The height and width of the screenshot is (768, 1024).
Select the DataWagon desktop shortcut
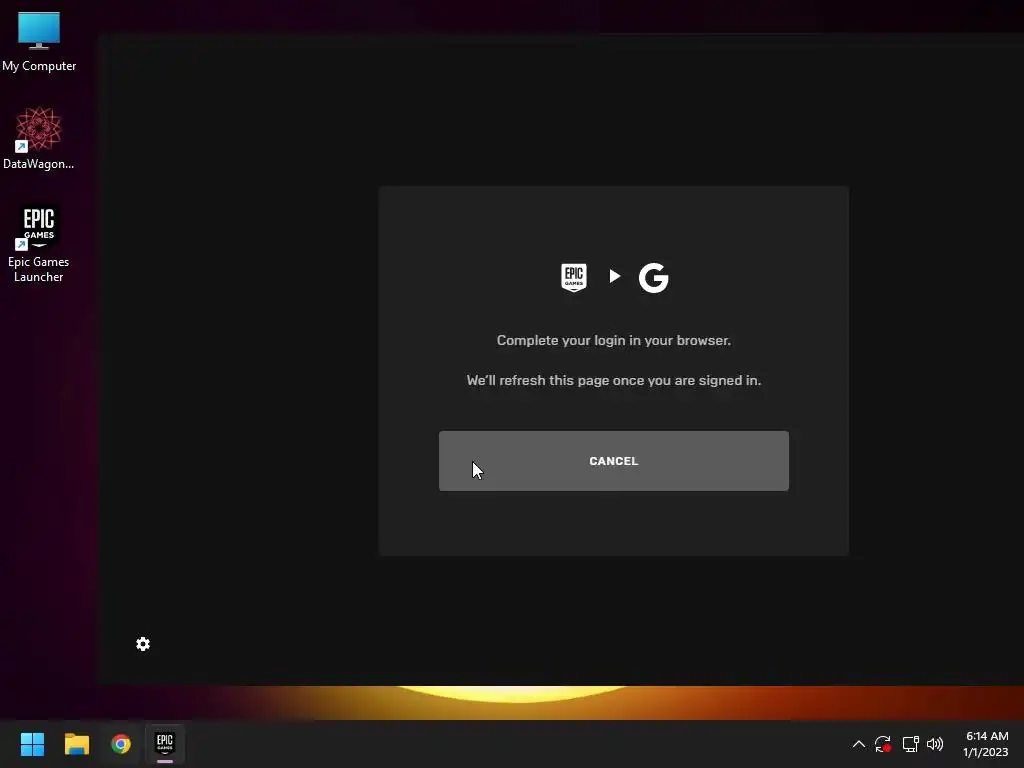click(x=39, y=138)
